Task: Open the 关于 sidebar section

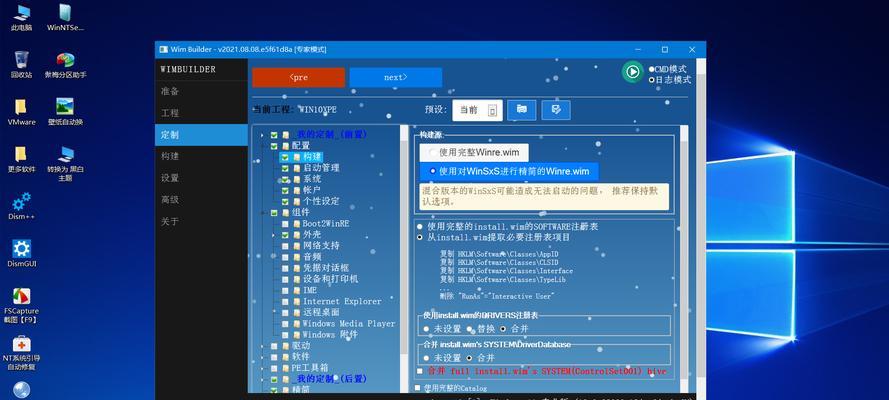Action: pyautogui.click(x=201, y=222)
